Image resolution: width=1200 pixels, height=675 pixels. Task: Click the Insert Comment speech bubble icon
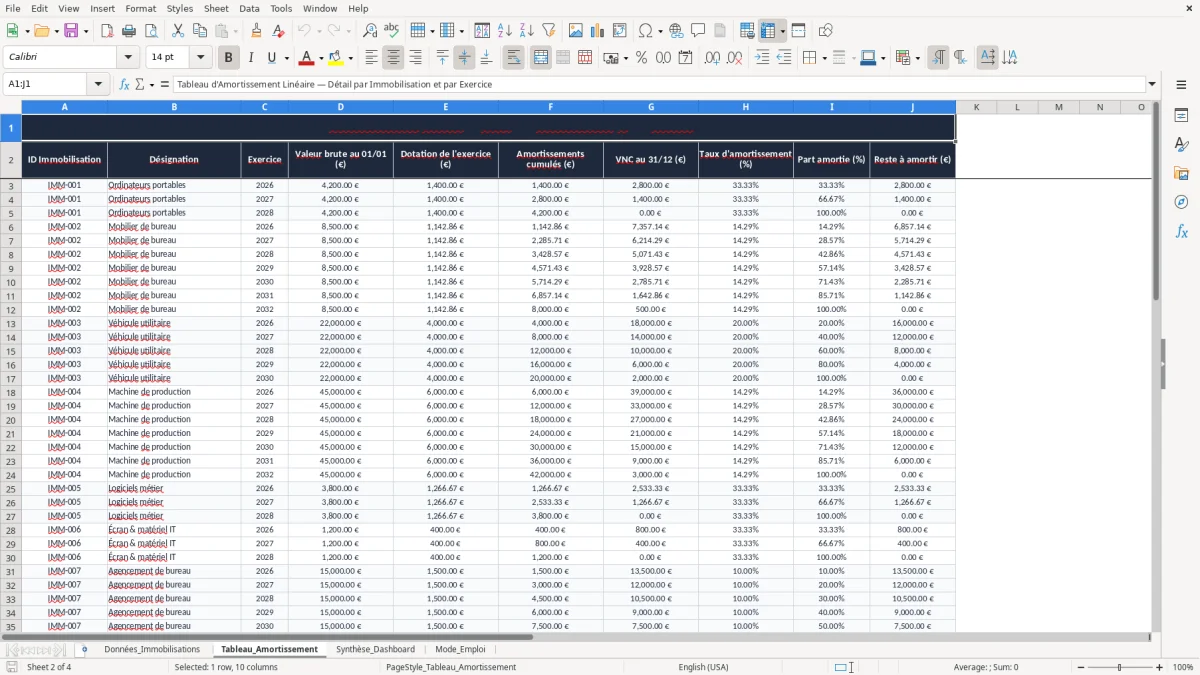(698, 31)
